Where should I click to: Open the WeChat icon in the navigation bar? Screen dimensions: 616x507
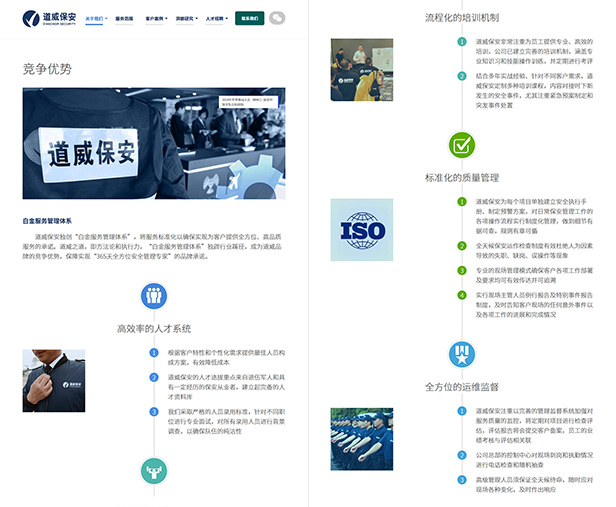tap(277, 18)
